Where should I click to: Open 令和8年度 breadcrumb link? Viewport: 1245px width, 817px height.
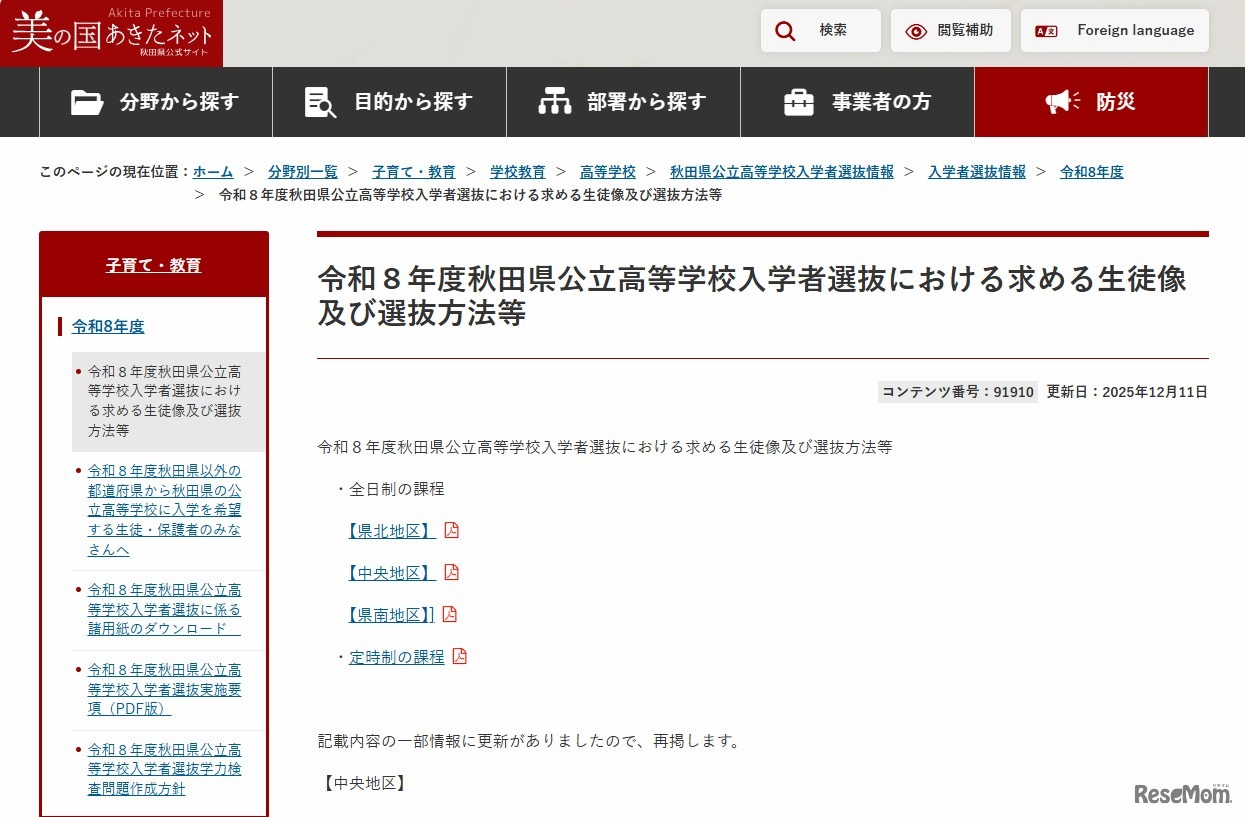tap(1092, 172)
